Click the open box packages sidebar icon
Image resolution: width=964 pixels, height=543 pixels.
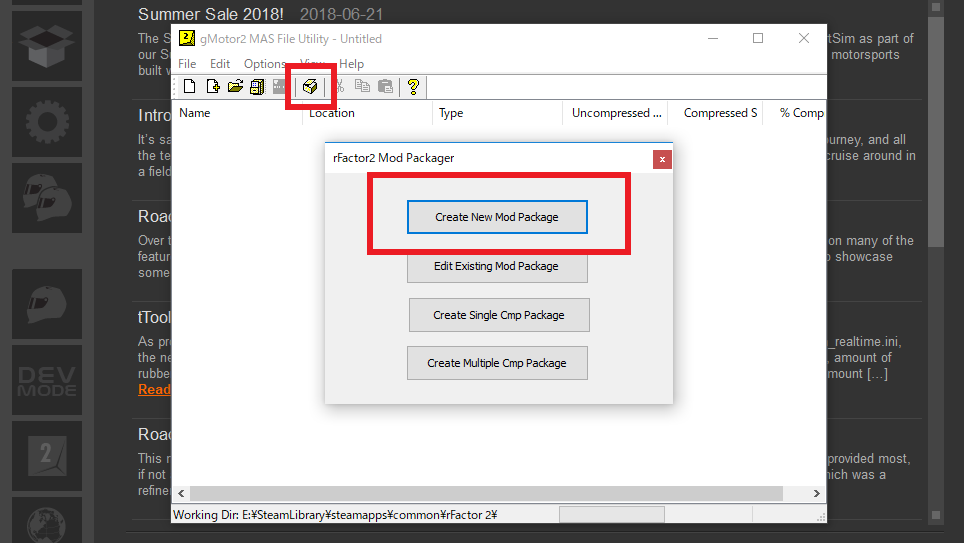click(x=45, y=40)
